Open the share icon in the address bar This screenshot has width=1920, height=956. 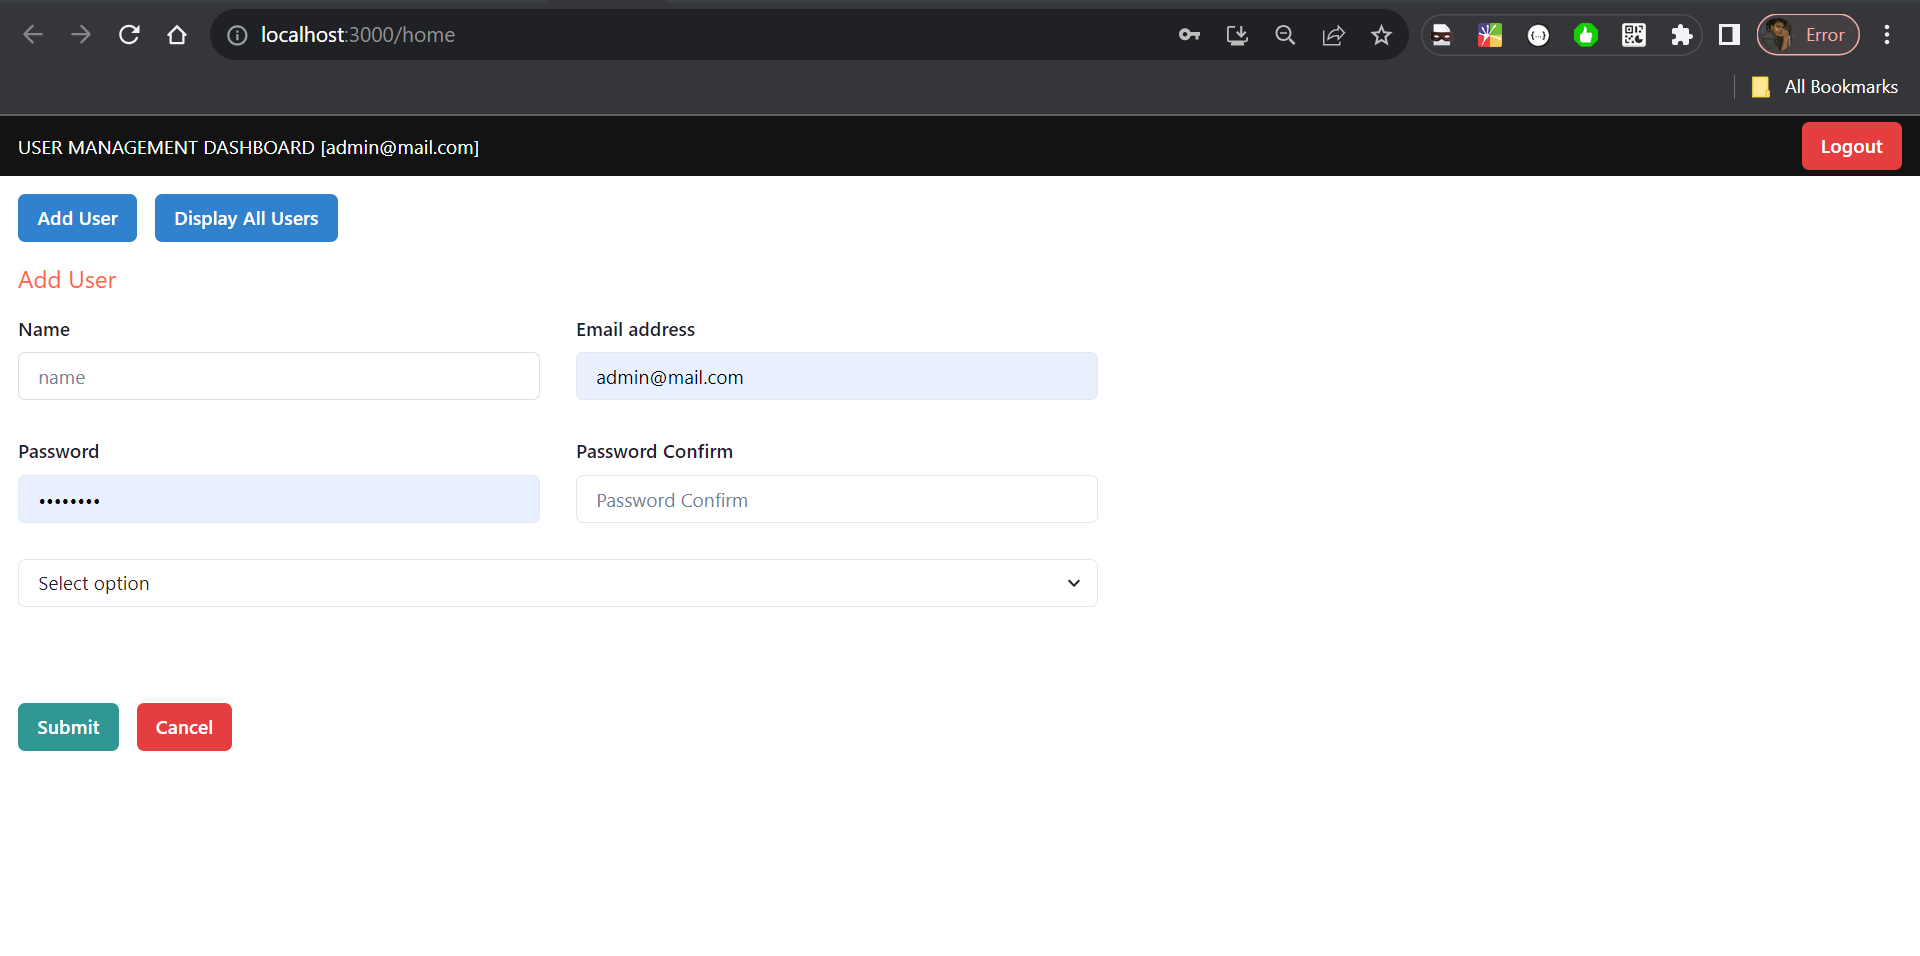point(1333,34)
